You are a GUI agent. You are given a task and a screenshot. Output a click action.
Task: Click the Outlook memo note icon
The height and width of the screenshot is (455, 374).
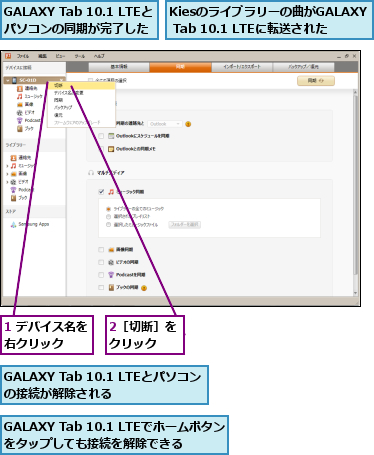coord(111,149)
